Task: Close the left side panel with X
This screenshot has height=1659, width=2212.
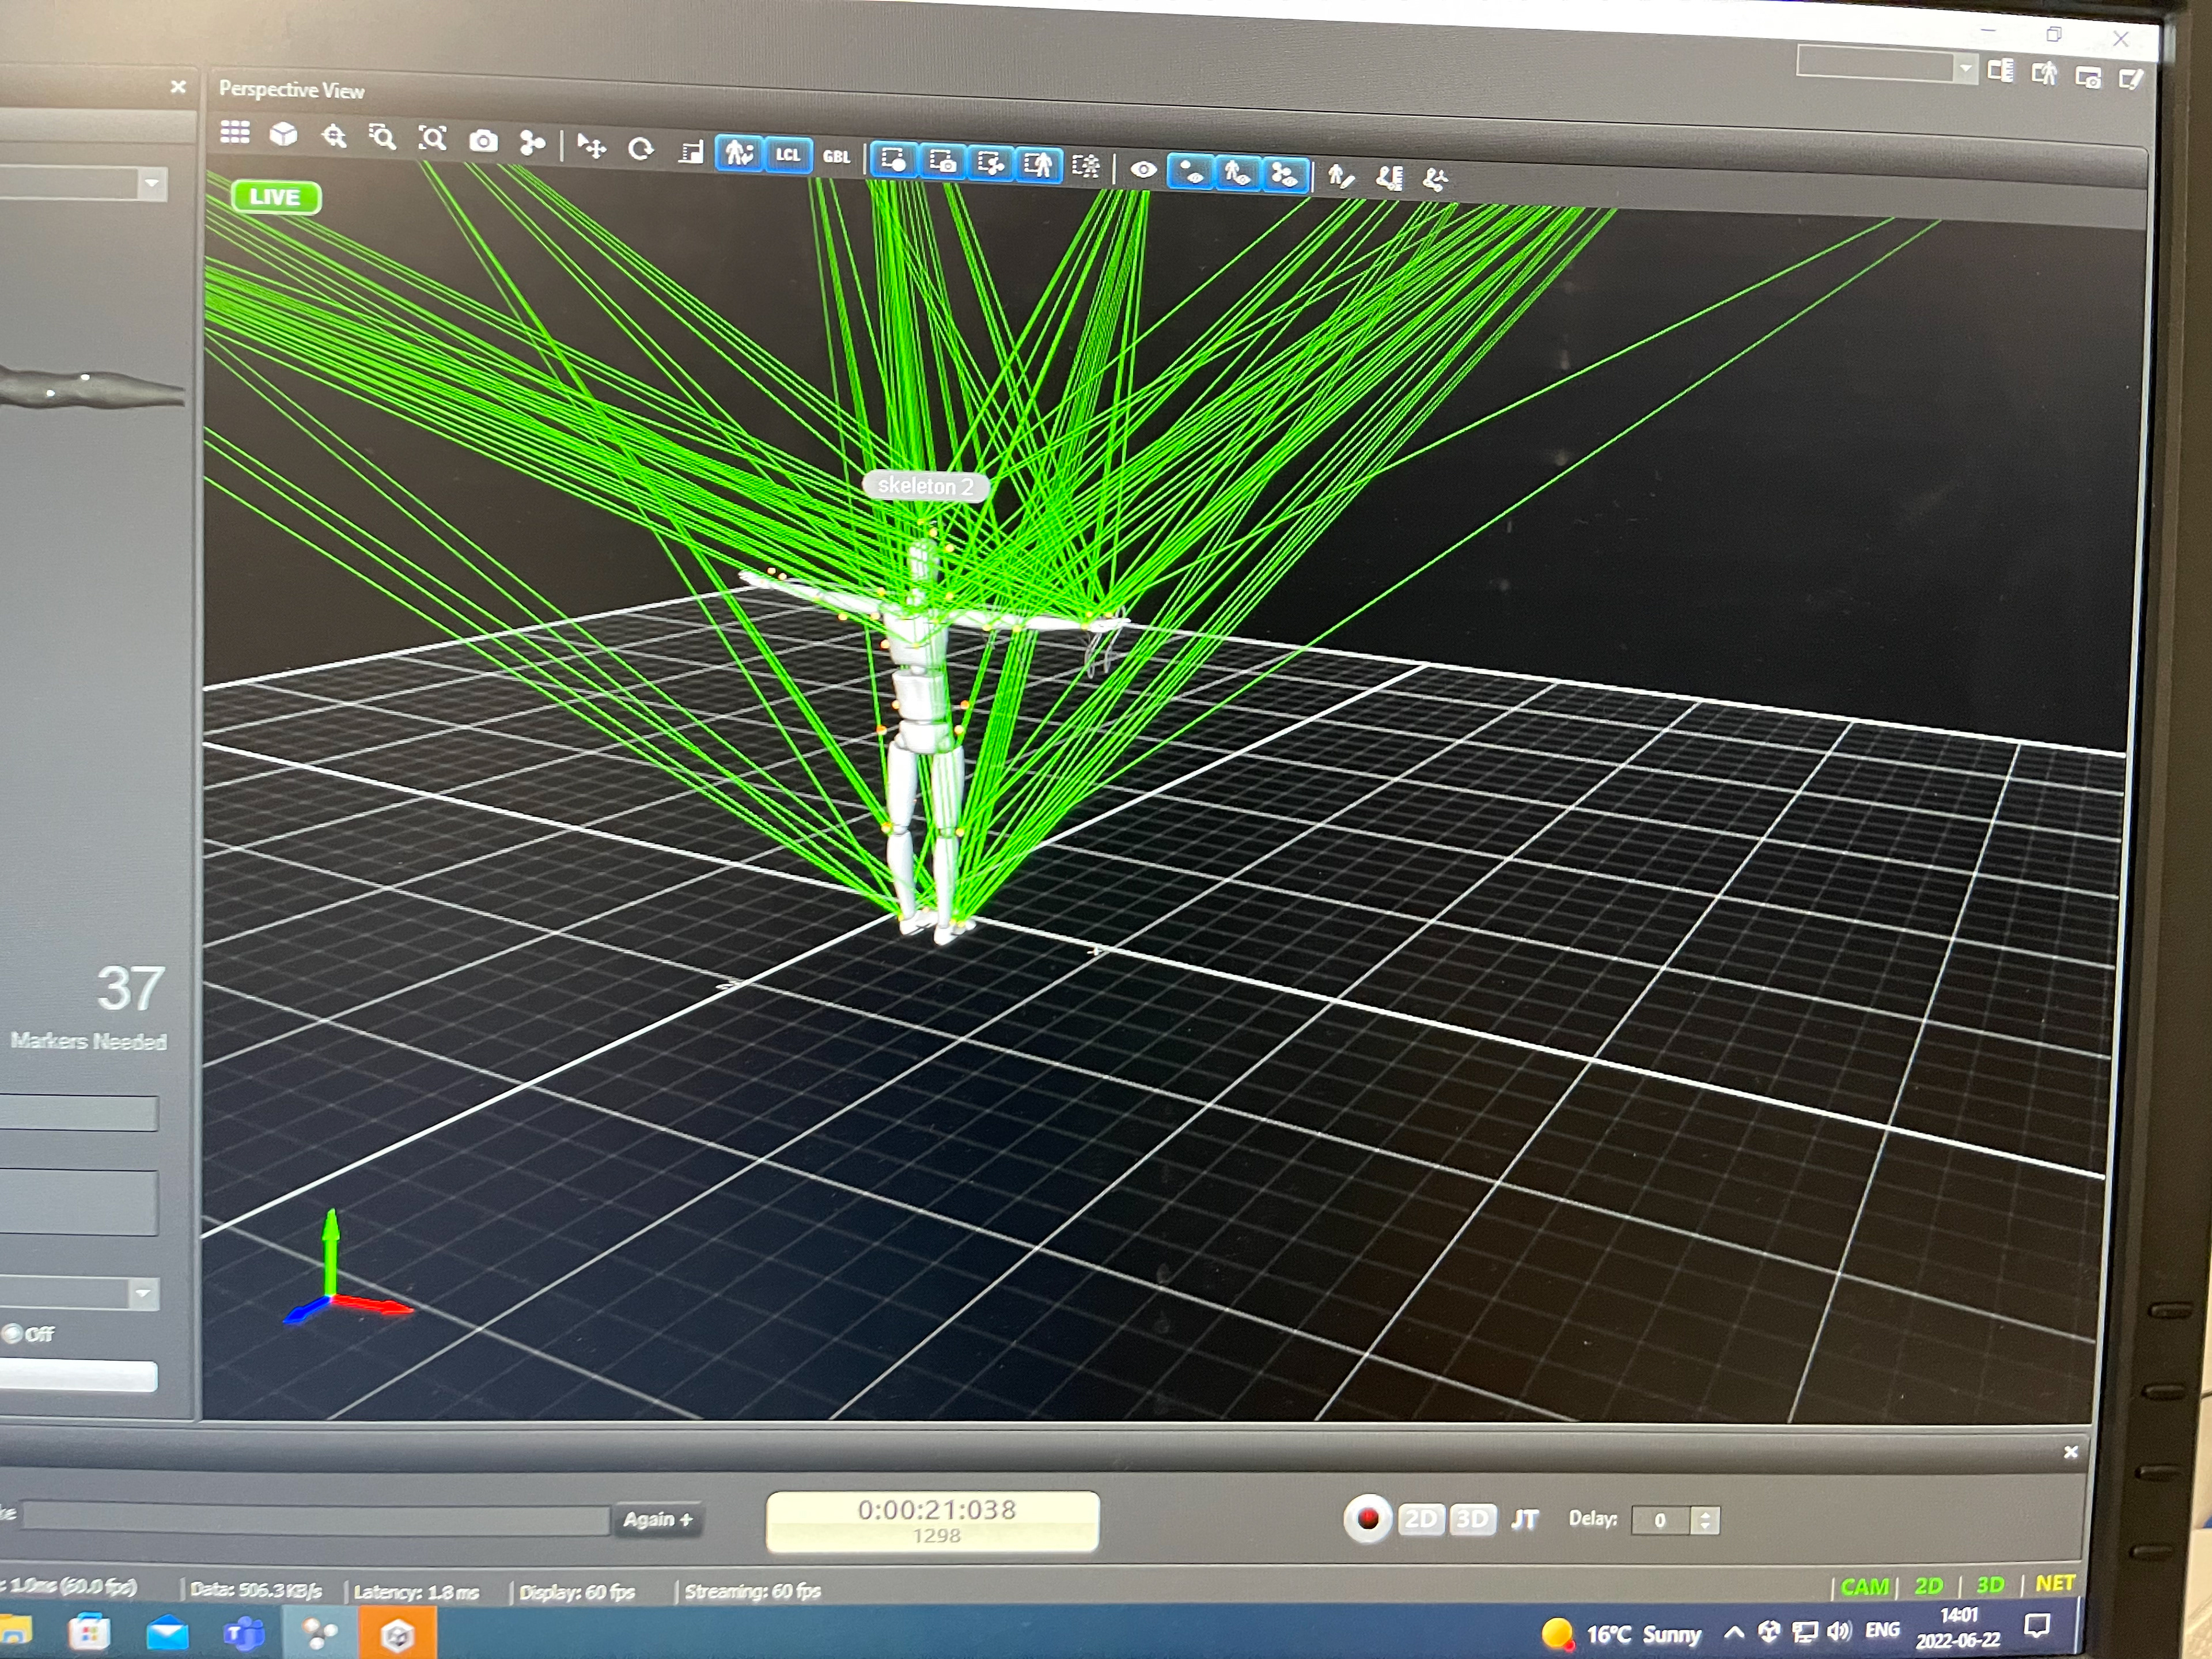Action: click(178, 87)
